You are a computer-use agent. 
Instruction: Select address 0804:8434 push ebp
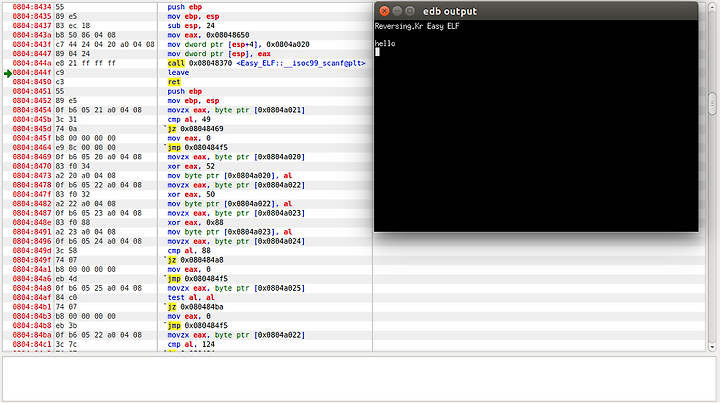coord(32,7)
